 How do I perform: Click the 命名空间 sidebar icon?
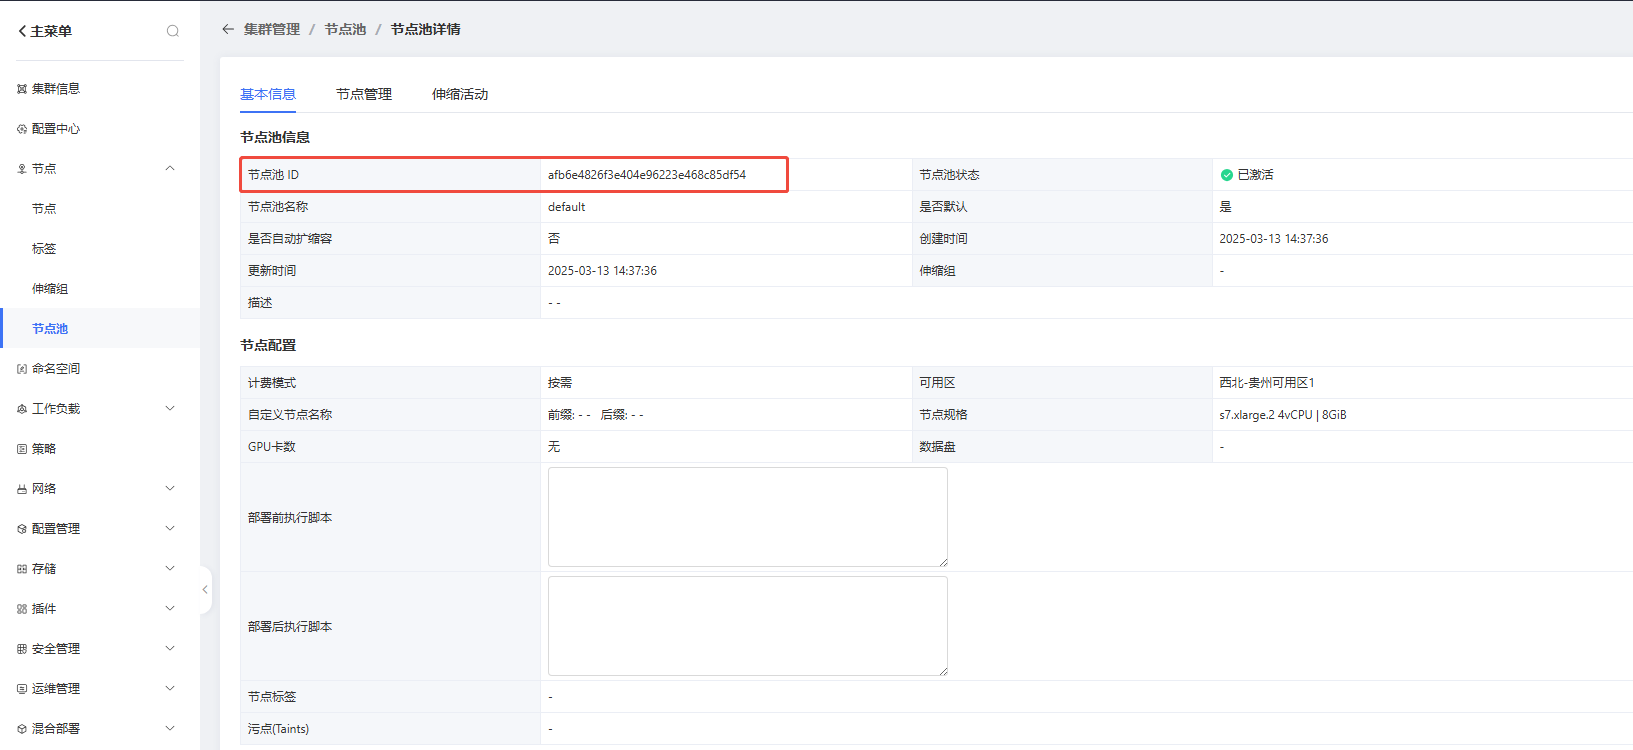[22, 369]
